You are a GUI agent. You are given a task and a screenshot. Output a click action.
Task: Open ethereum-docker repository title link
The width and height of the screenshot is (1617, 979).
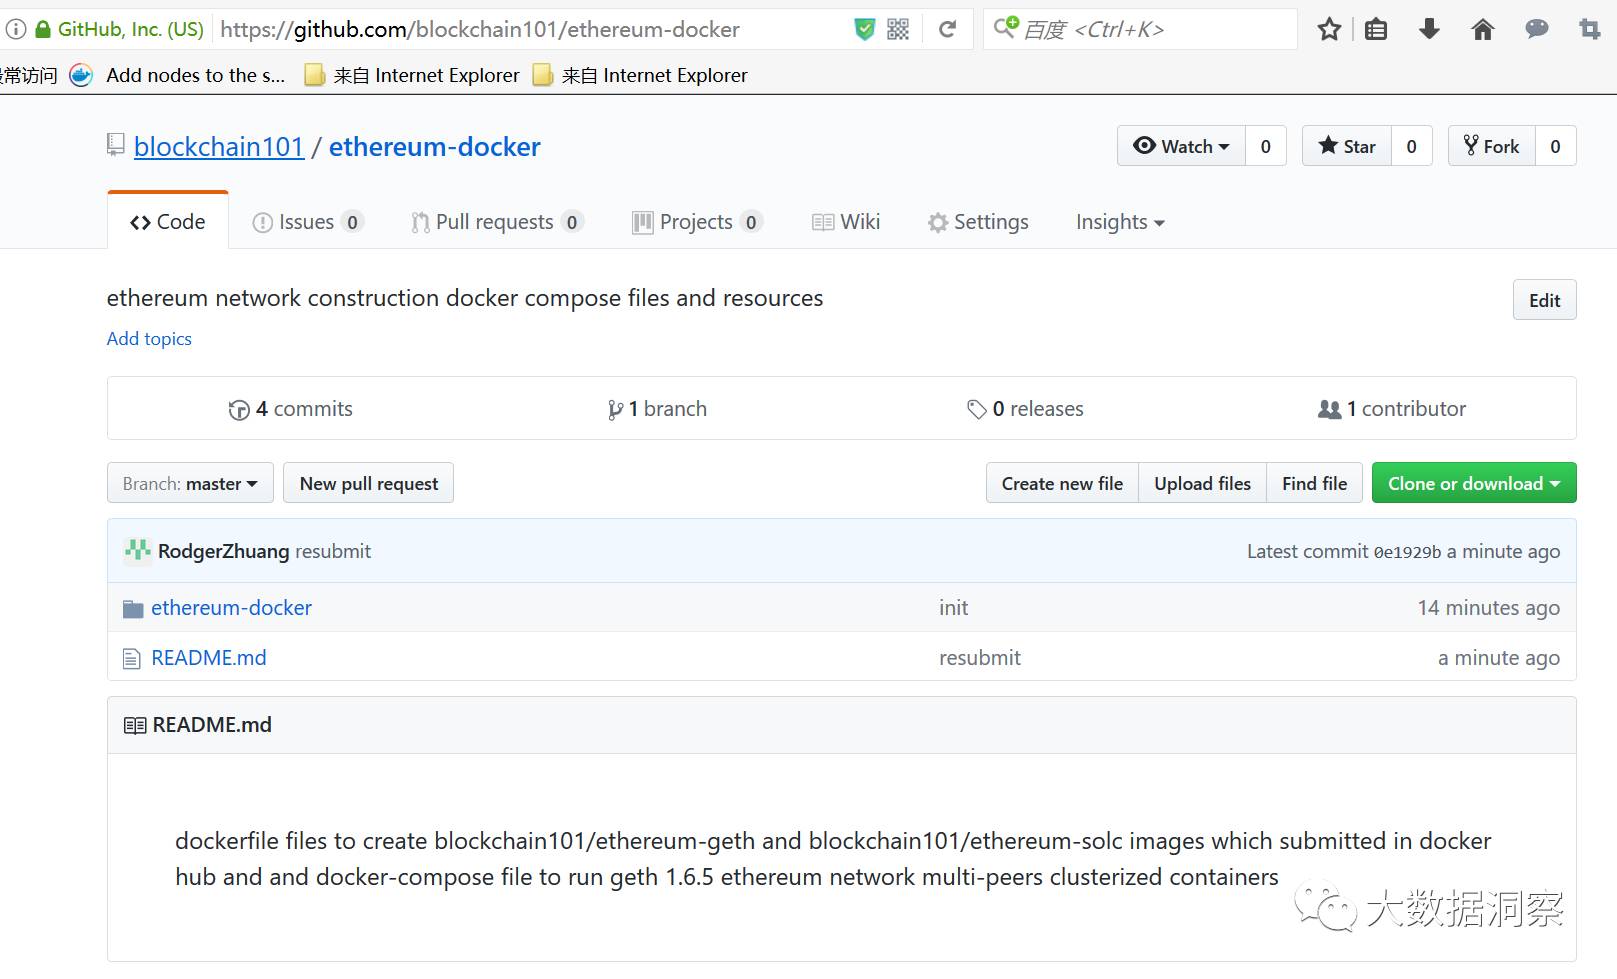[x=435, y=147]
